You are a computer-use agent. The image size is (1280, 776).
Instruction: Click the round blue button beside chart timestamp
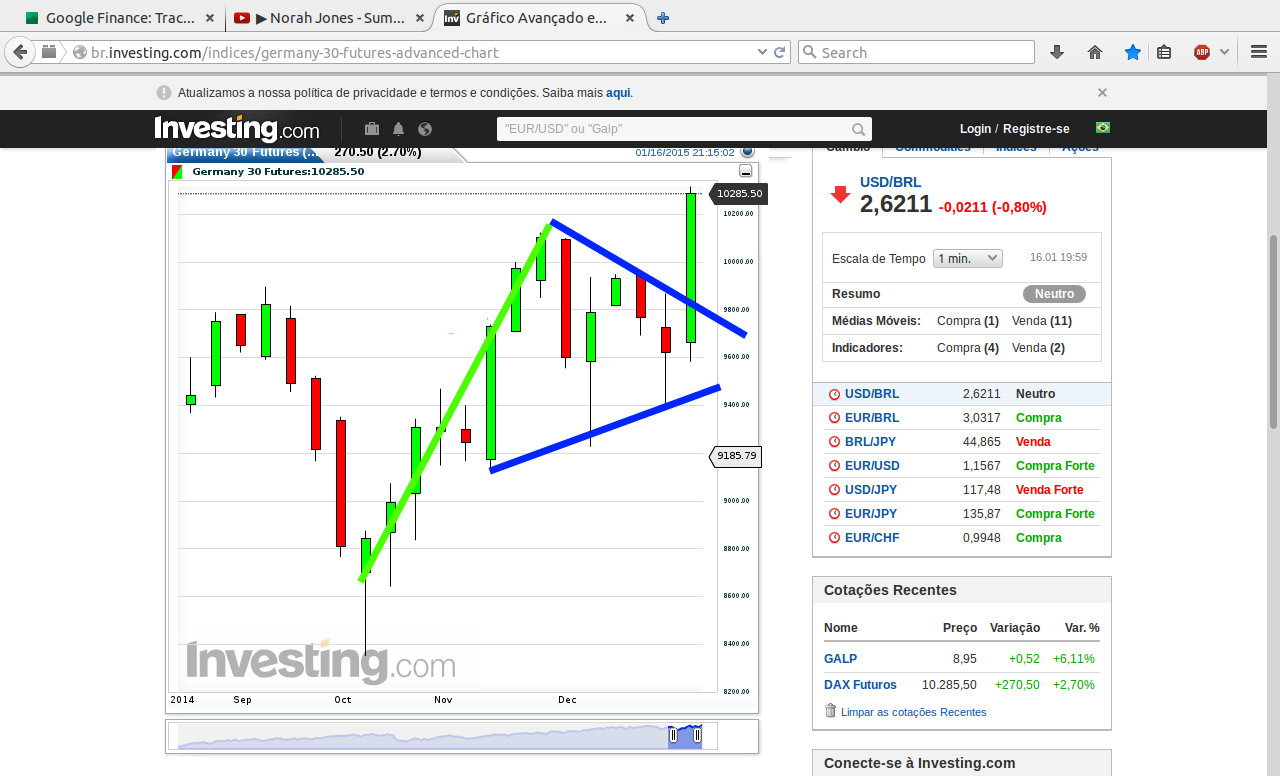pyautogui.click(x=747, y=151)
